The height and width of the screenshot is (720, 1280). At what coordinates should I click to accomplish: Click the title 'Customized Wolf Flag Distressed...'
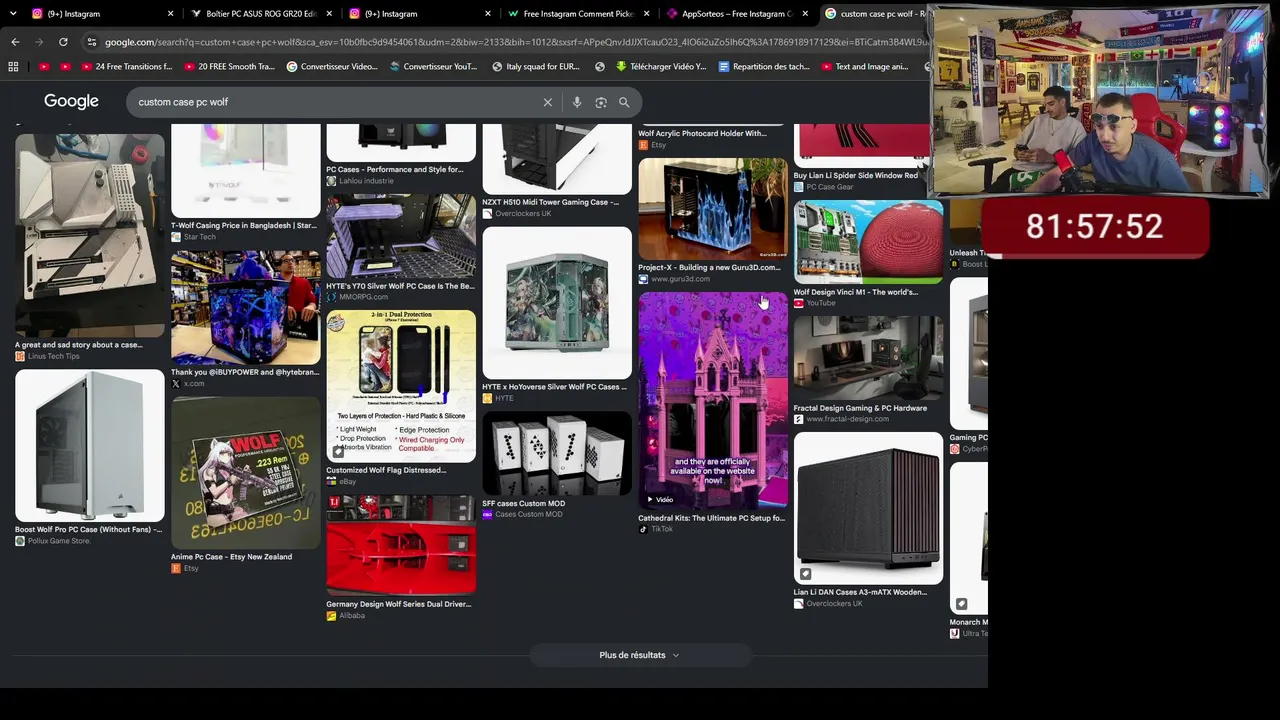click(386, 470)
